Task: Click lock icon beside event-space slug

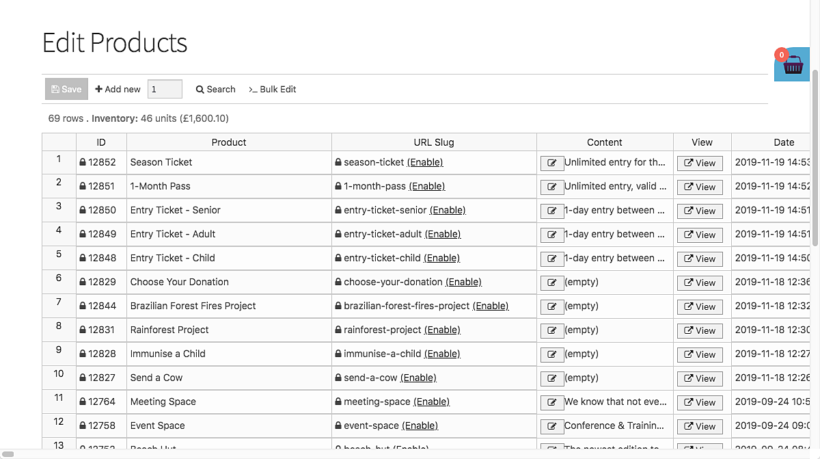Action: 338,426
